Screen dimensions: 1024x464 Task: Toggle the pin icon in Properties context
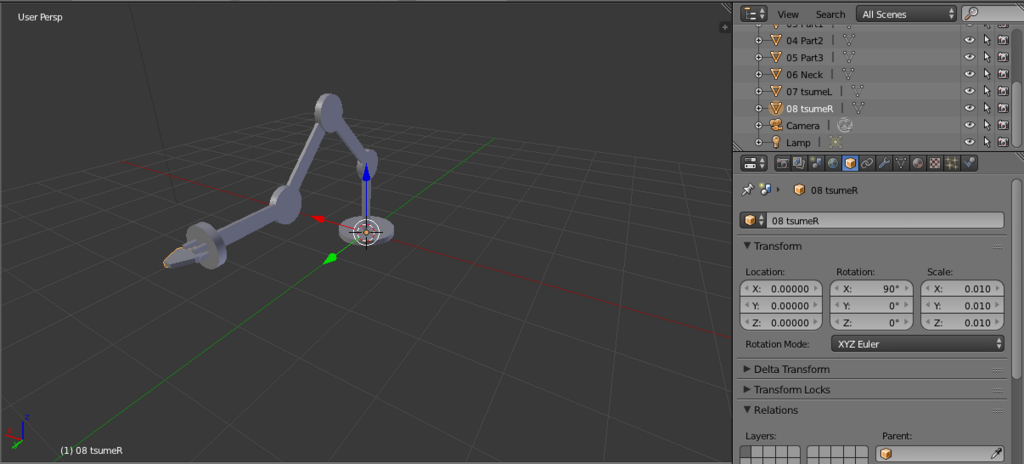748,190
